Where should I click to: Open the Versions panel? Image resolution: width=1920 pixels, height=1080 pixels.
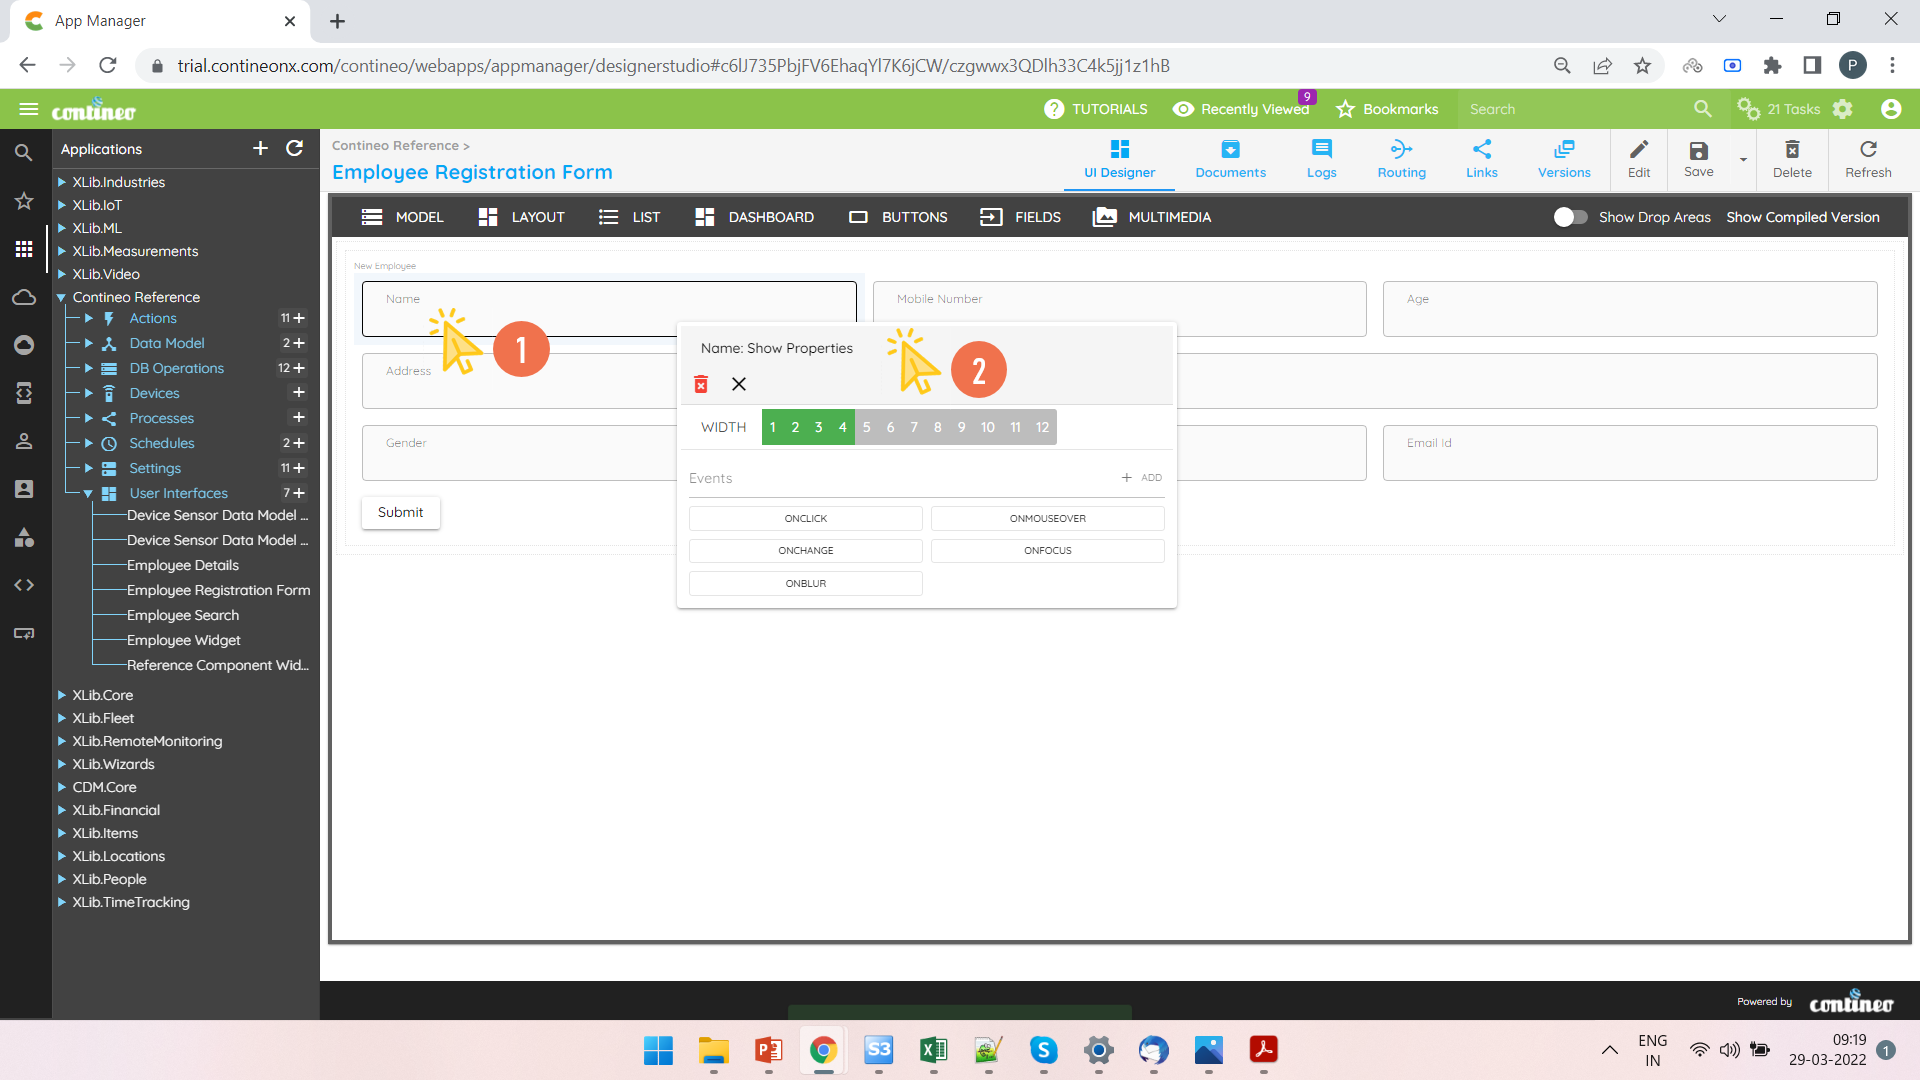(1563, 159)
